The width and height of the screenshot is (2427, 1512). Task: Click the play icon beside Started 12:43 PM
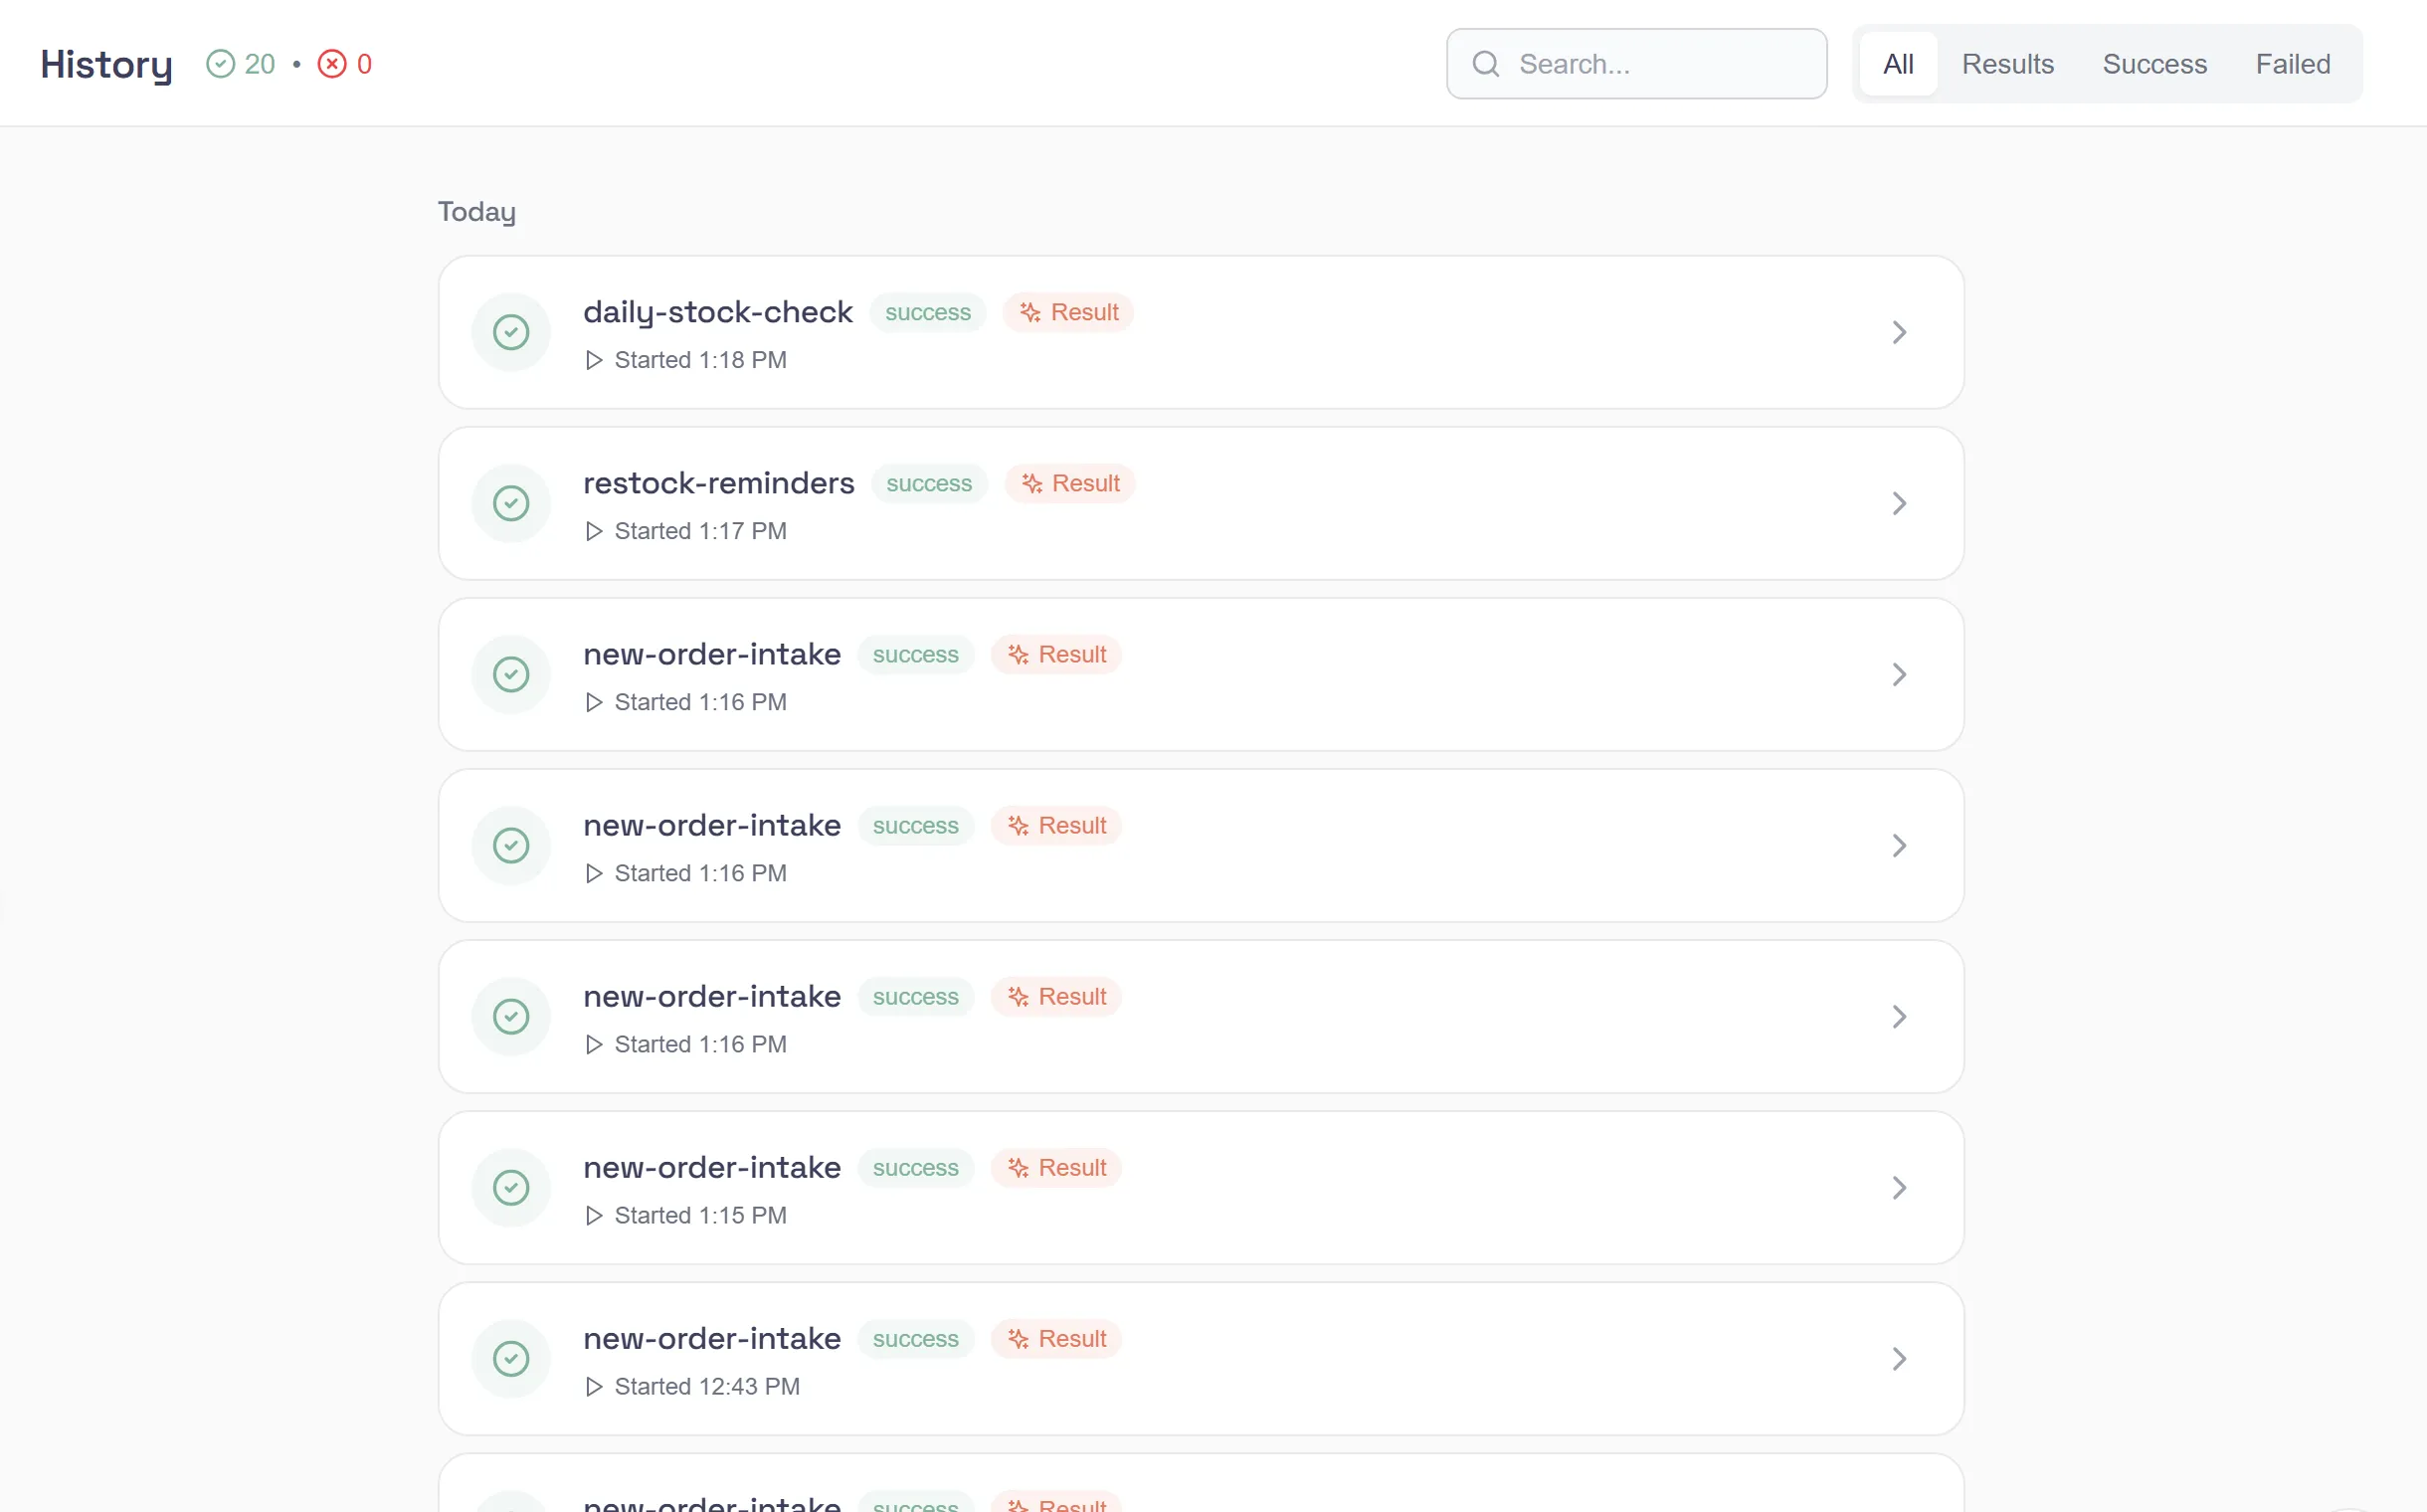(594, 1386)
